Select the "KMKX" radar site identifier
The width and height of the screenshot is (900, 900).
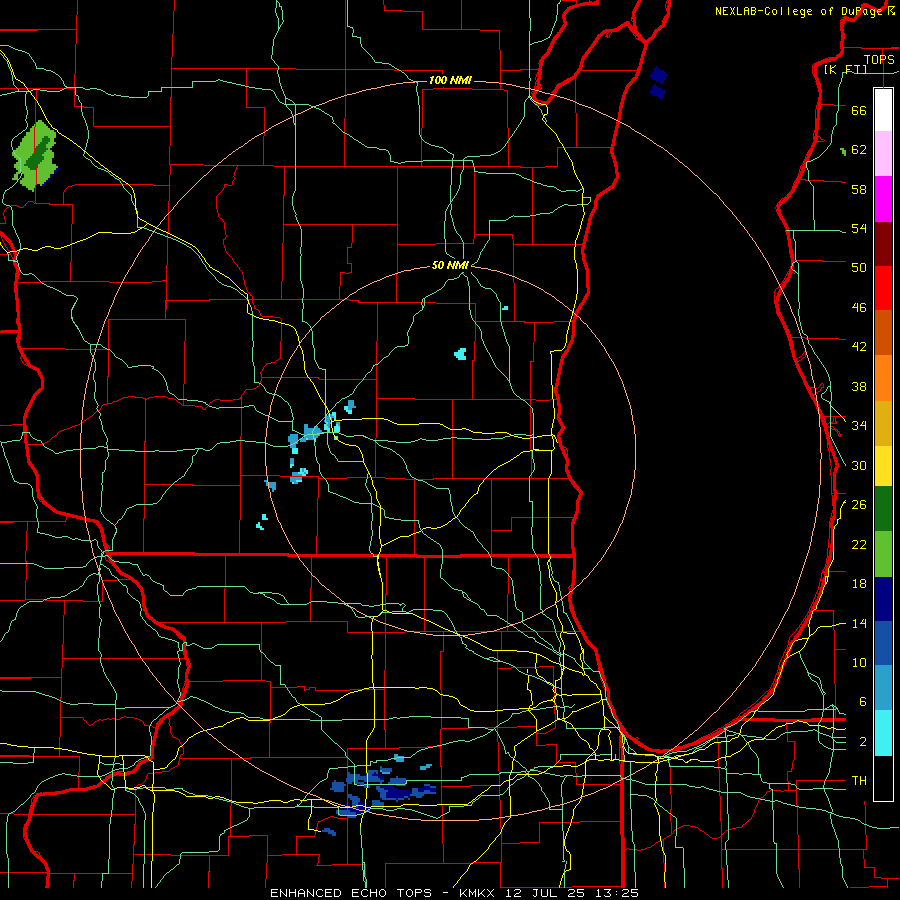coord(479,893)
